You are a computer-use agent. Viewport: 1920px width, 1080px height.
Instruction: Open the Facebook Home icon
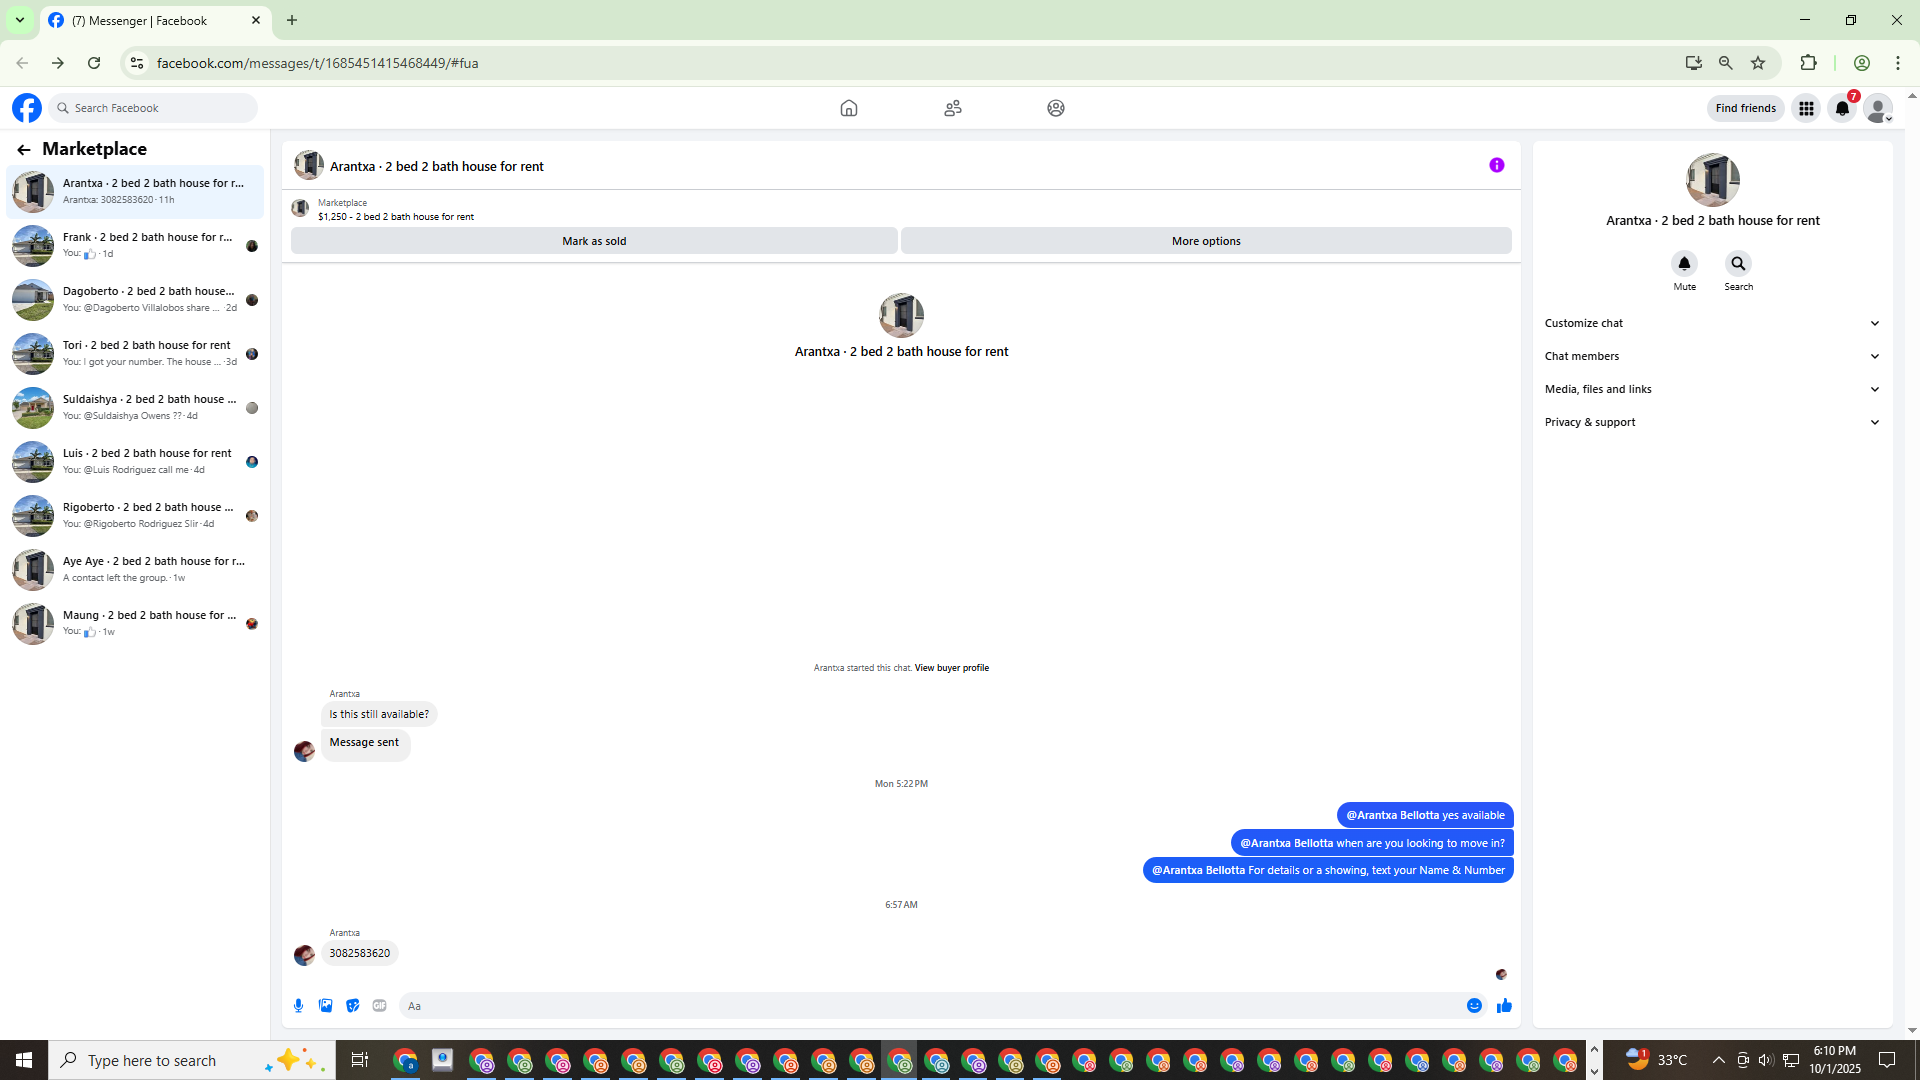(849, 108)
